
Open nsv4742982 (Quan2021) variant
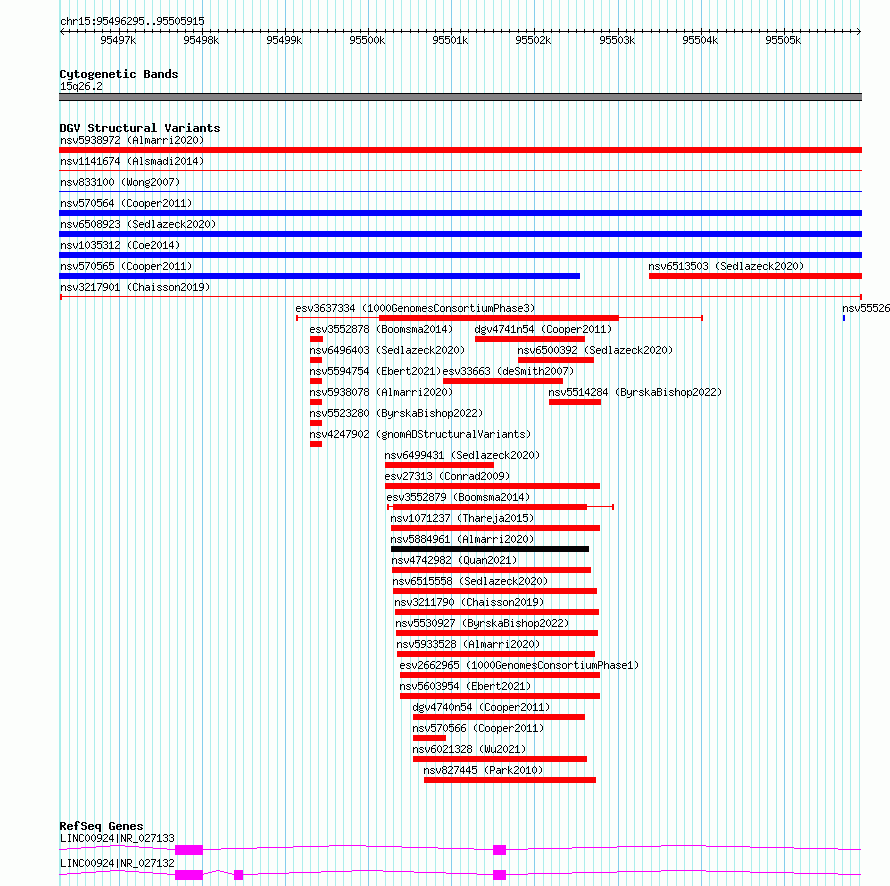click(x=454, y=560)
